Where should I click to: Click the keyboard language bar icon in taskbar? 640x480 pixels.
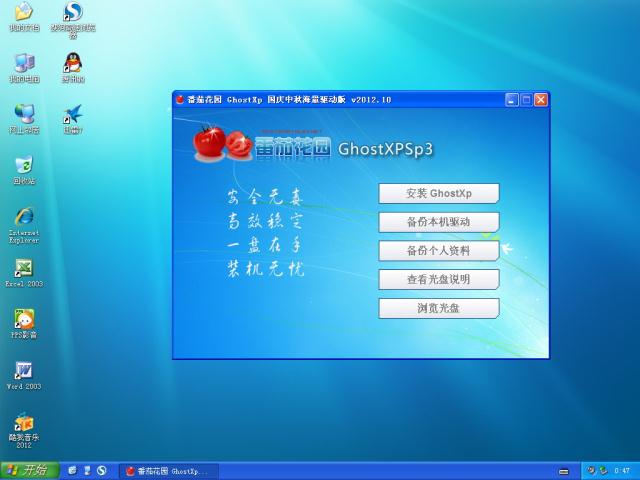564,471
